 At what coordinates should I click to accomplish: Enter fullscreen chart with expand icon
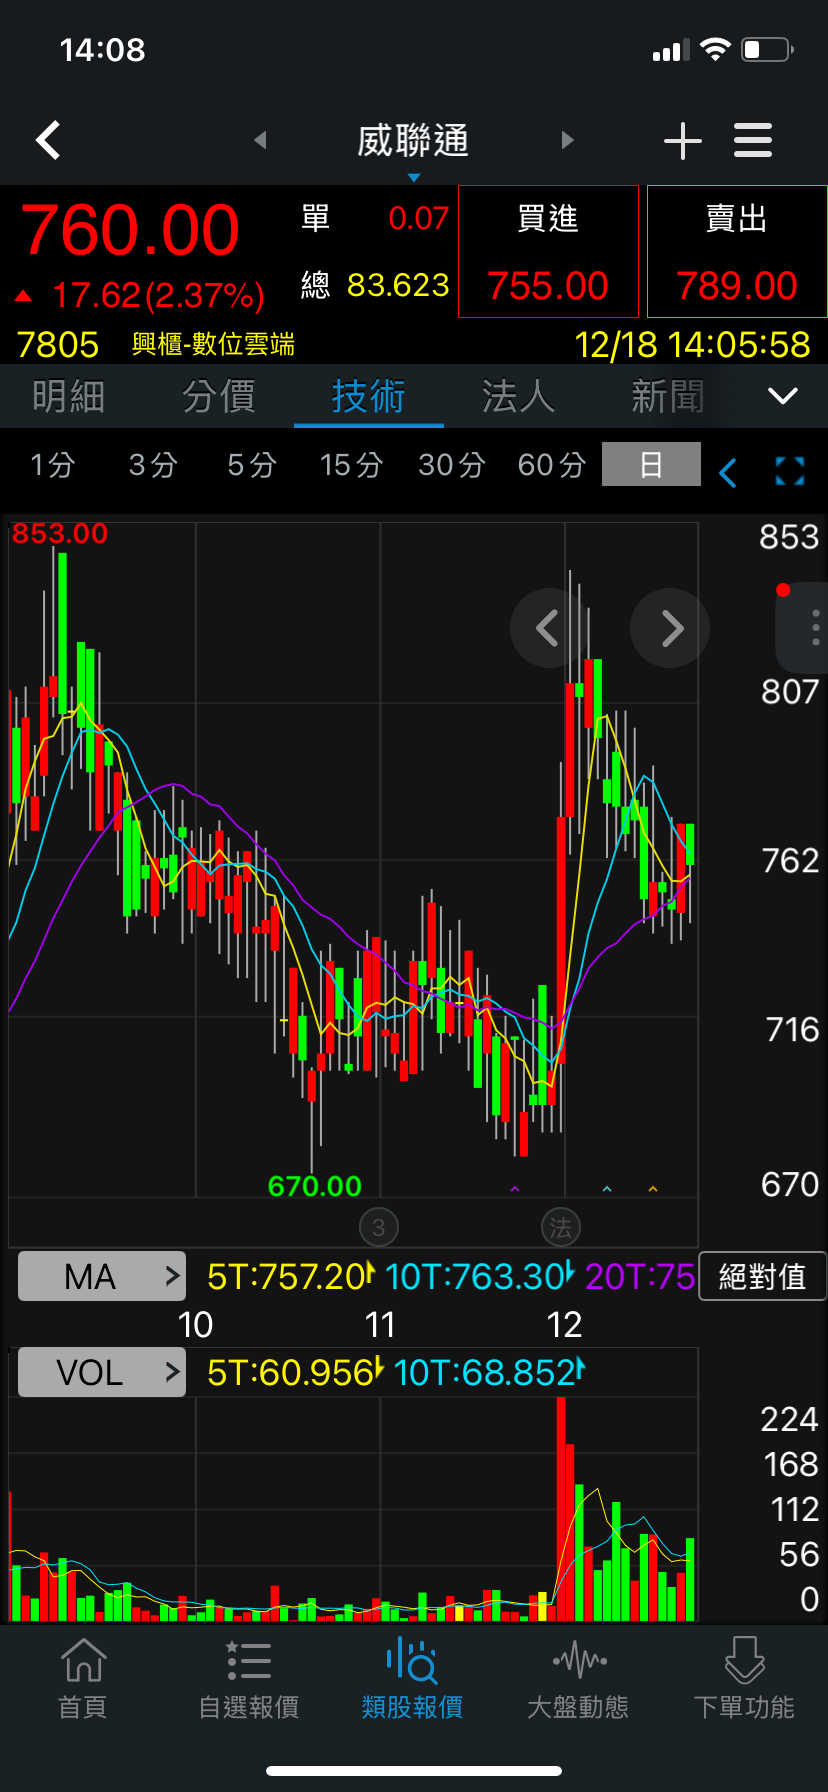790,471
